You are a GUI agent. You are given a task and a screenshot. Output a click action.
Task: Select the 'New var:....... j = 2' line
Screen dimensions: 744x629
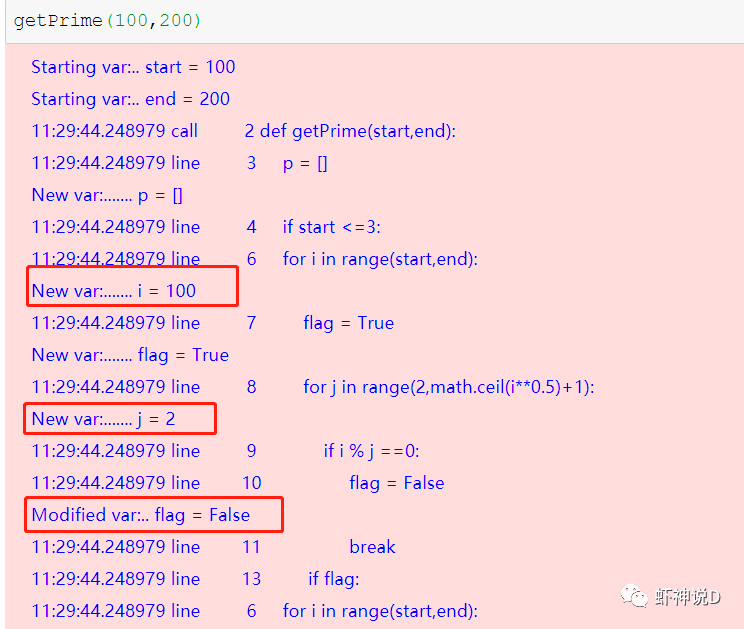coord(103,419)
